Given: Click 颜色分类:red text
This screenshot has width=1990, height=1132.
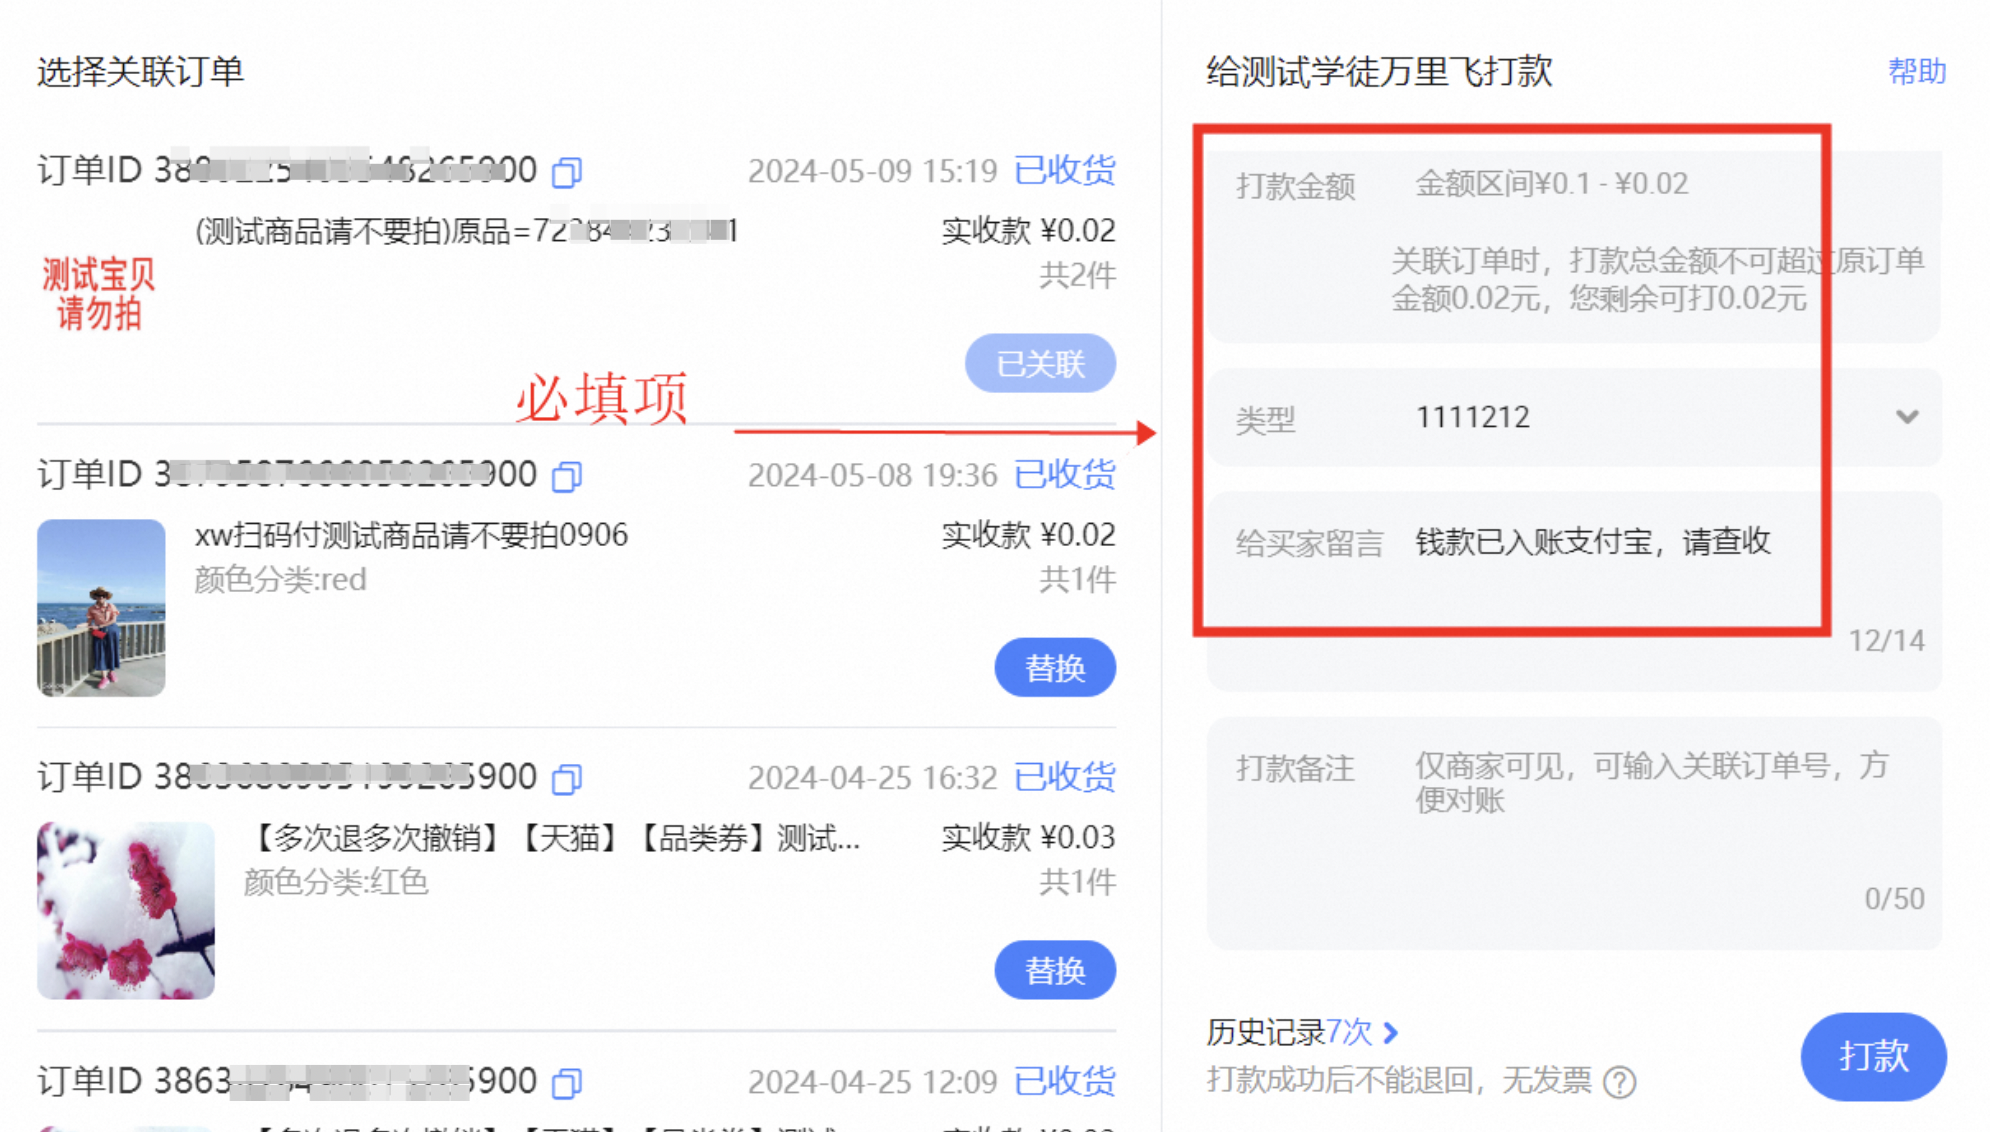Looking at the screenshot, I should pos(280,580).
